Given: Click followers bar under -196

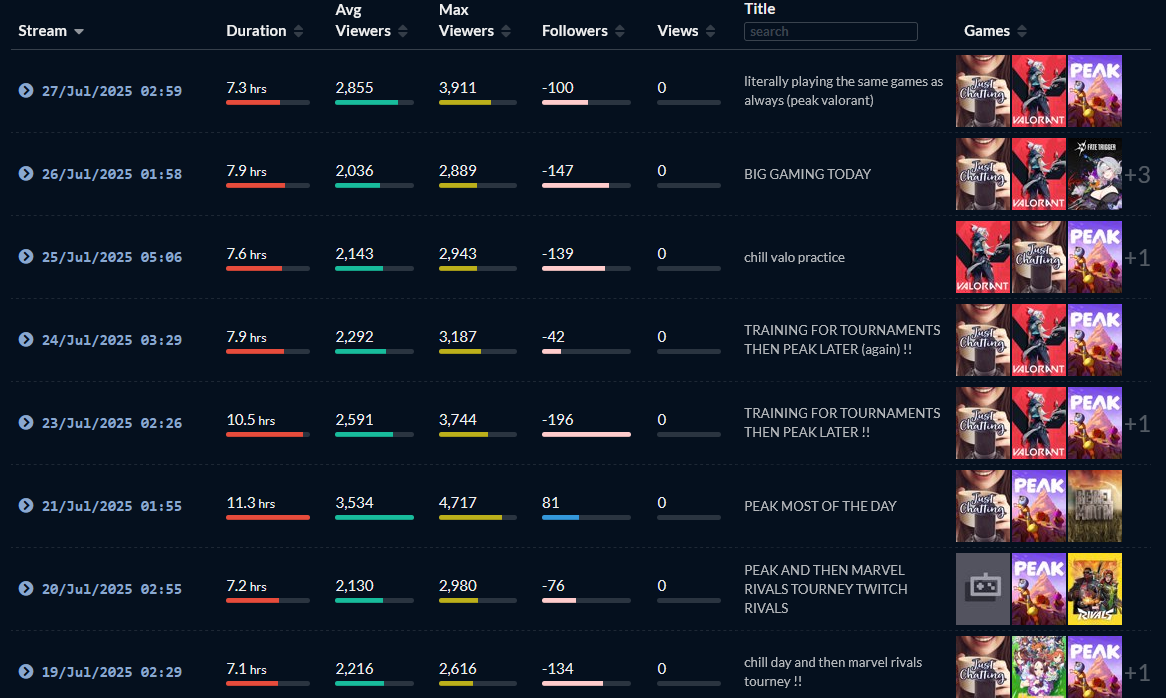Looking at the screenshot, I should click(586, 434).
